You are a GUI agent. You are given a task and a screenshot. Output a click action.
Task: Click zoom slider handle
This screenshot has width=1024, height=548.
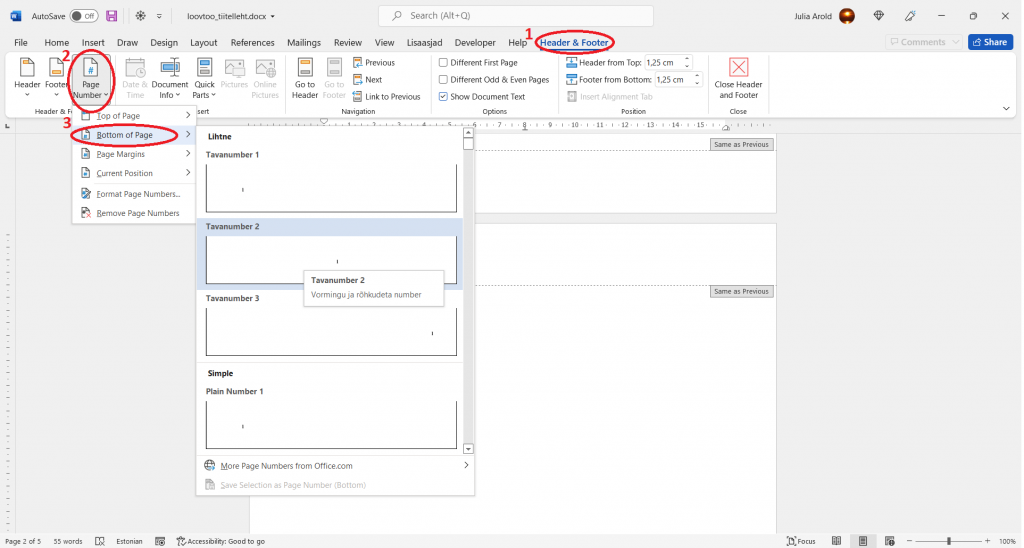point(949,541)
